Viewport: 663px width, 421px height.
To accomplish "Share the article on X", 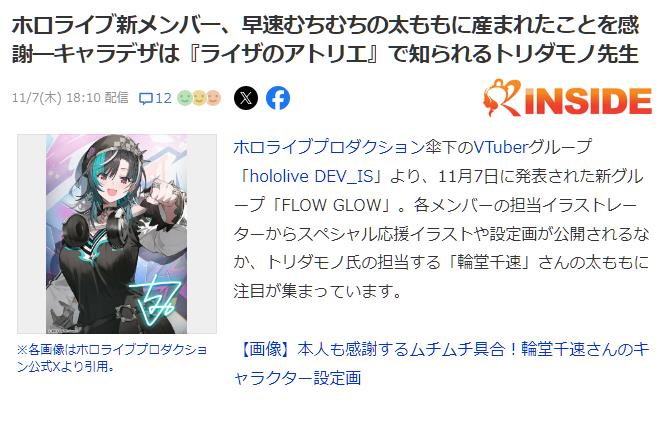I will 246,98.
